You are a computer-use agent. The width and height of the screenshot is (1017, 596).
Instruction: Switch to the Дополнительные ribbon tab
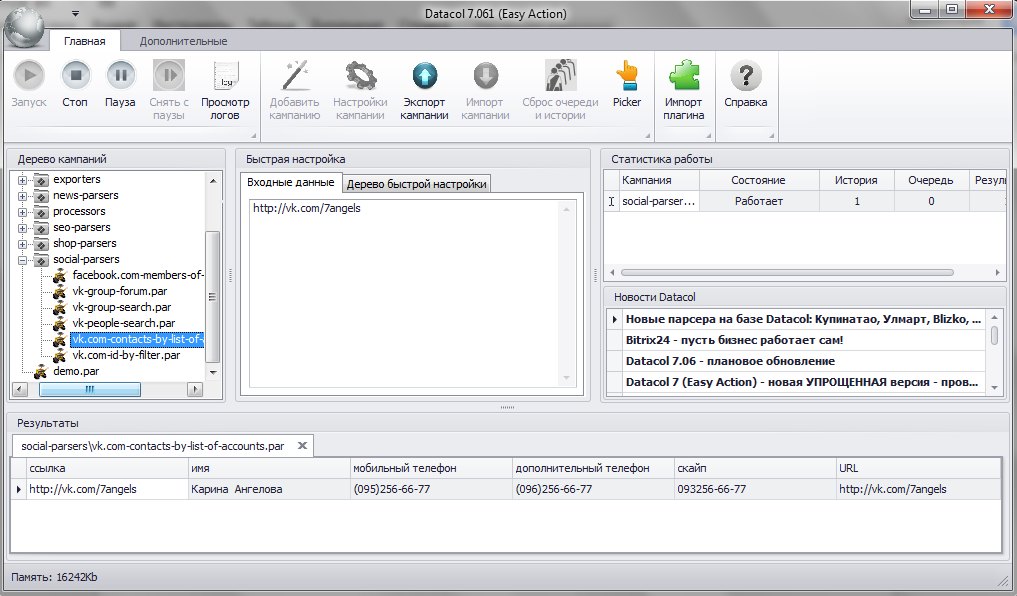click(184, 41)
